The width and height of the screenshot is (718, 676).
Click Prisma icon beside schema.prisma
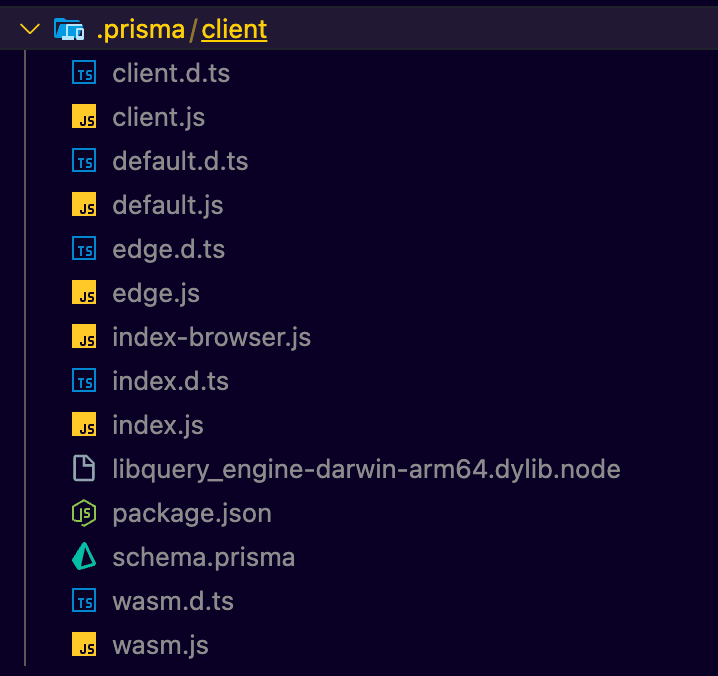pyautogui.click(x=84, y=556)
